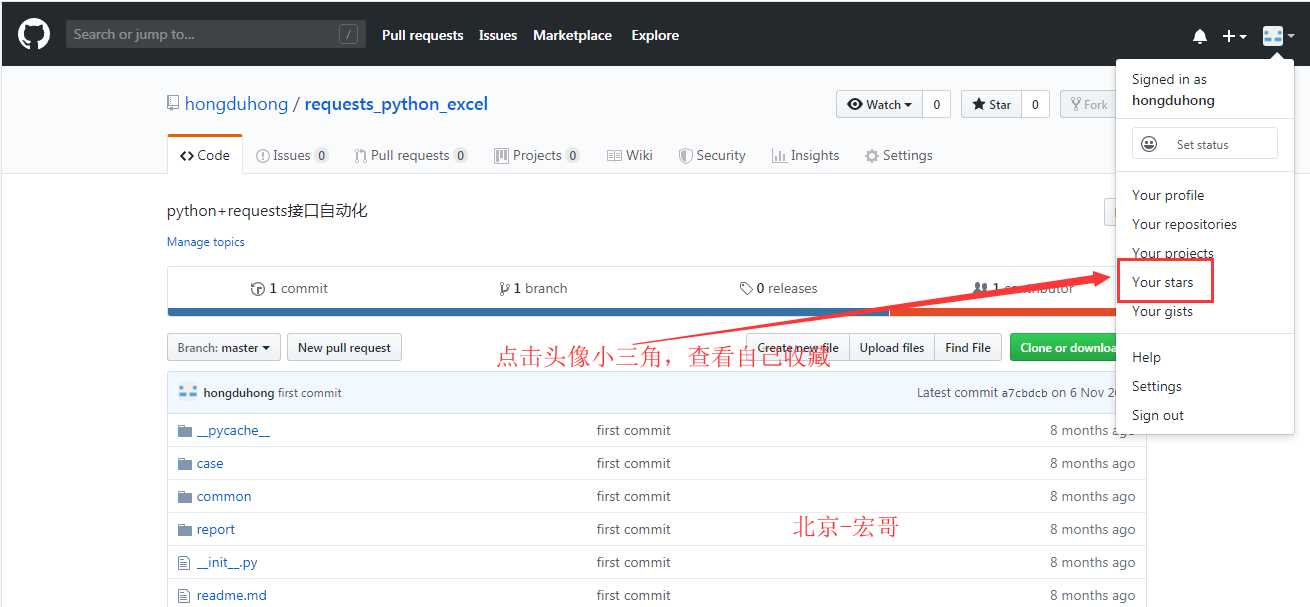Select Your repositories from the user menu

pyautogui.click(x=1184, y=224)
